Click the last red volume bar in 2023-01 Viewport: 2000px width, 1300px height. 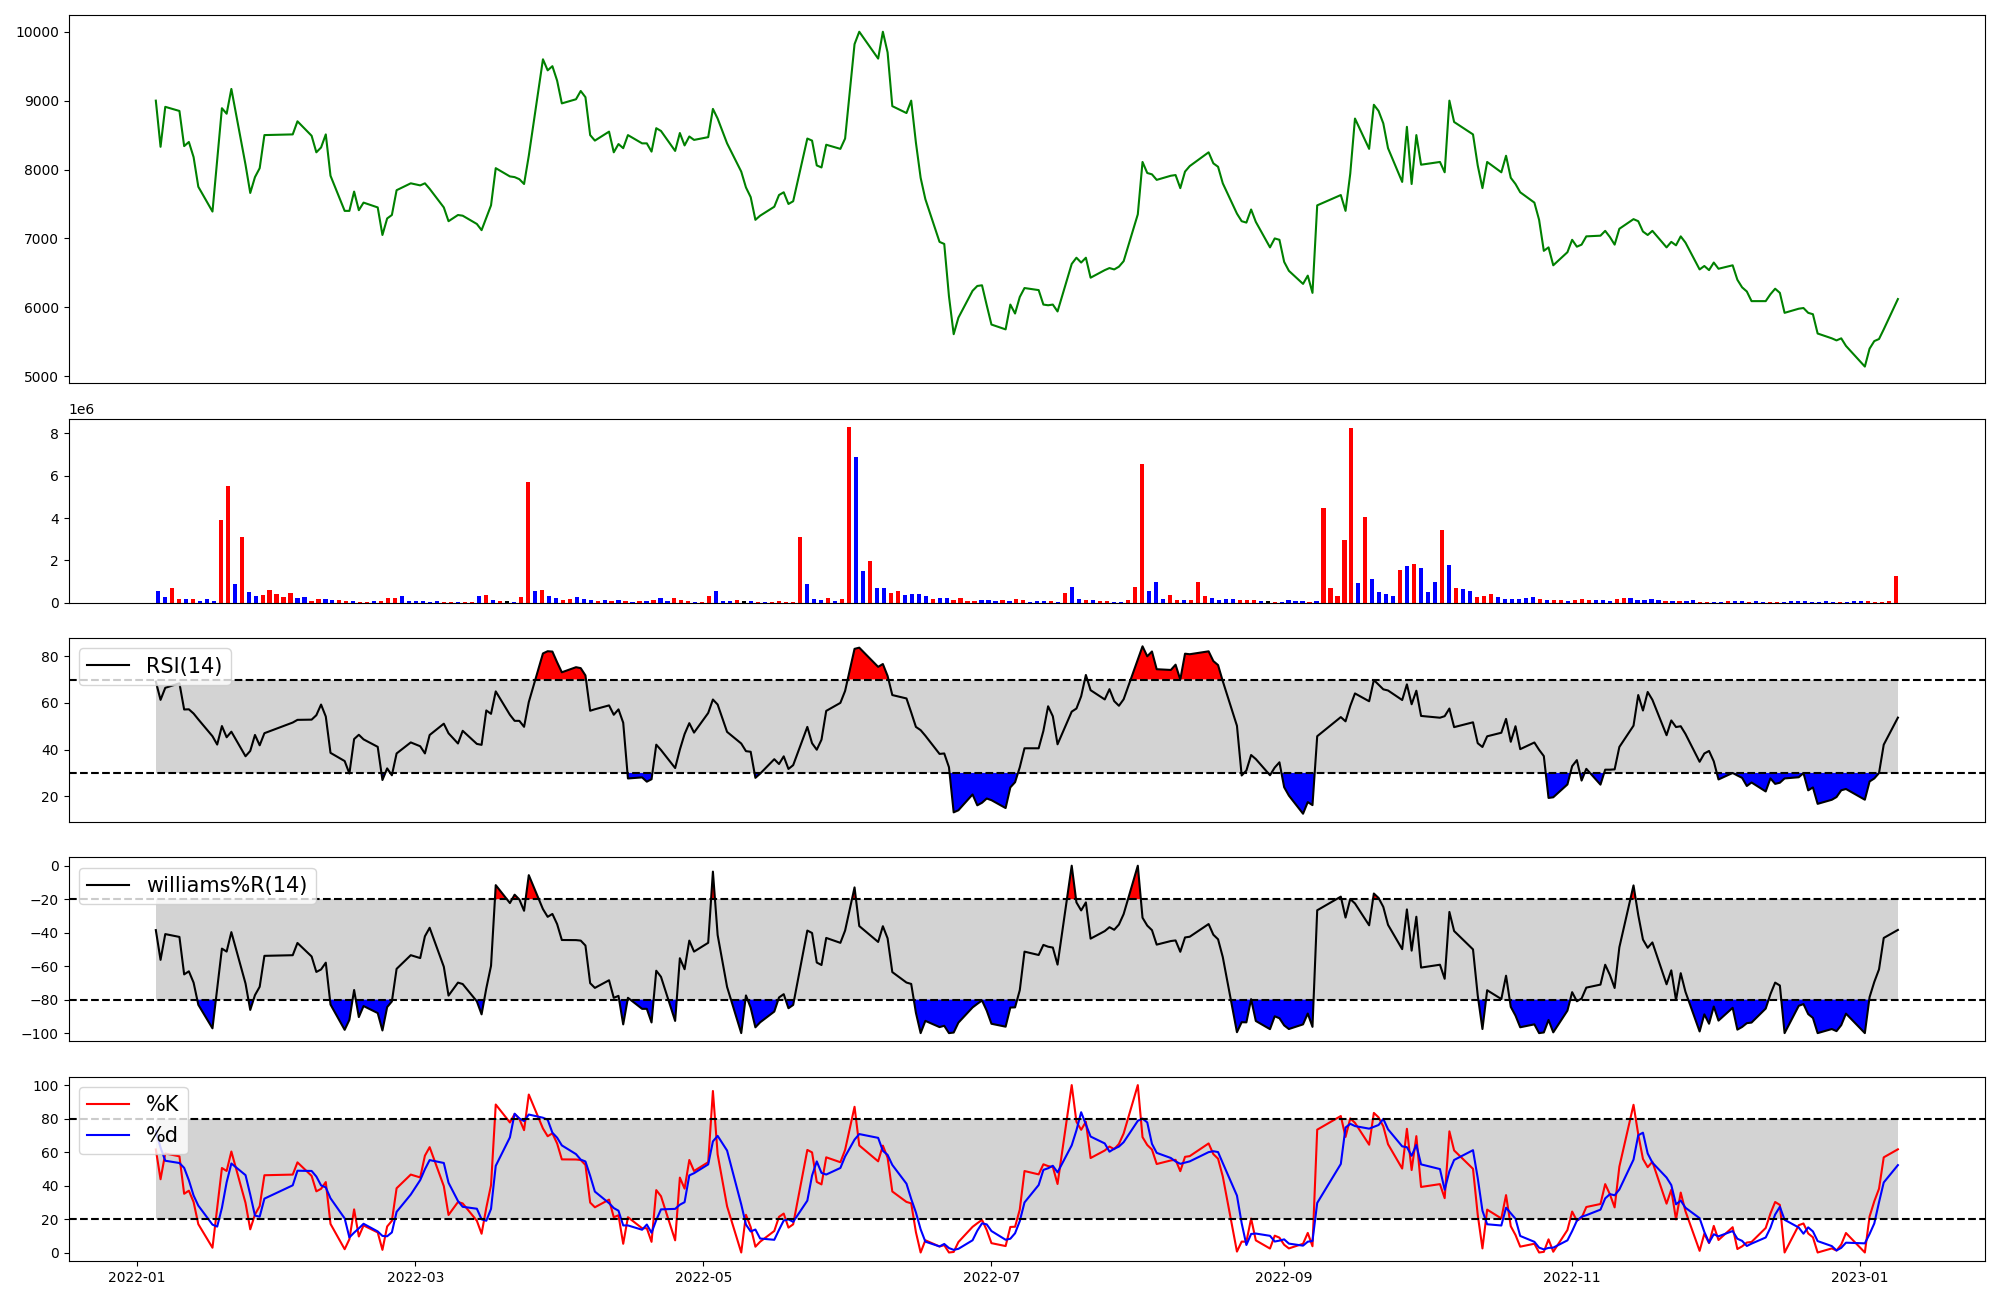(1895, 590)
